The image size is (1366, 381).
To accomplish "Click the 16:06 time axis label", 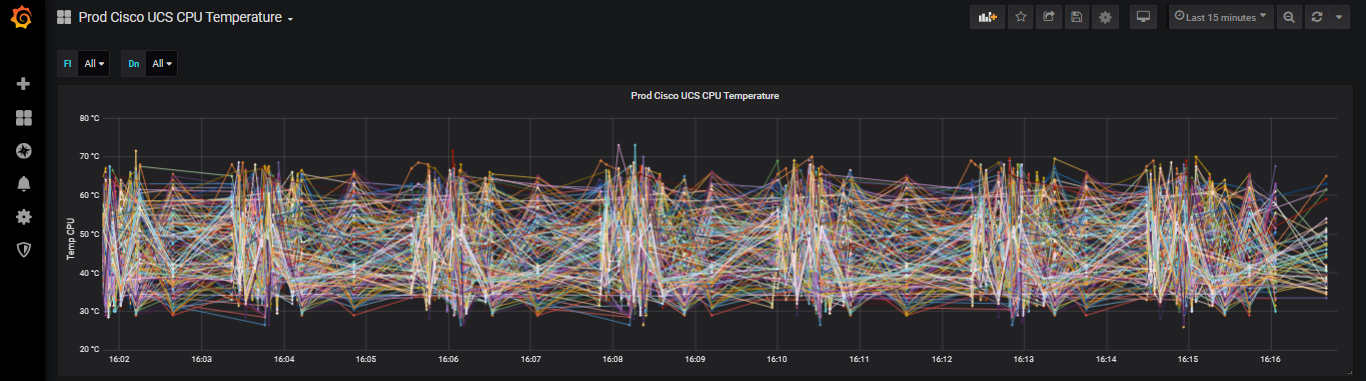I will coord(448,358).
